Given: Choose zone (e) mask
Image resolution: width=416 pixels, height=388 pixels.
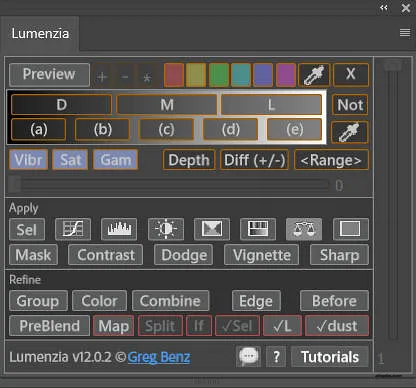Looking at the screenshot, I should click(x=295, y=129).
